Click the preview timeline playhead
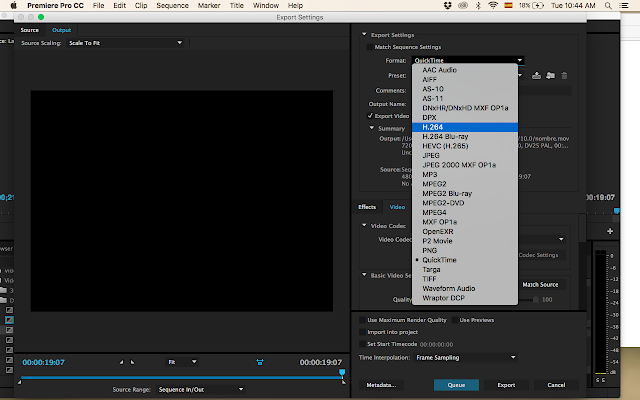640x400 pixels. (x=342, y=372)
